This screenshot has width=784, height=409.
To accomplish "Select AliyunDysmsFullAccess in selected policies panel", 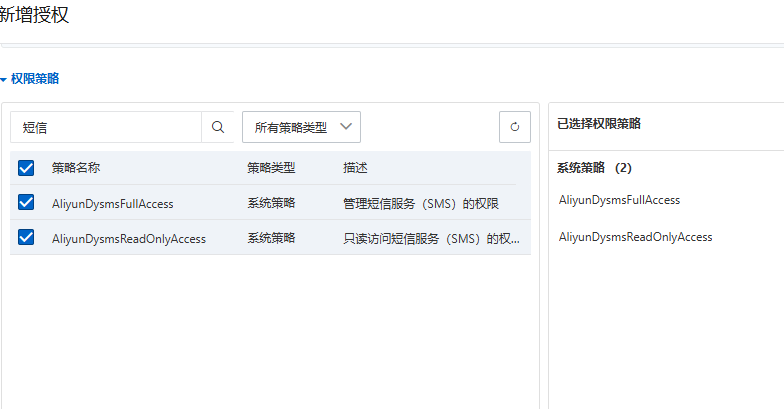I will point(619,200).
